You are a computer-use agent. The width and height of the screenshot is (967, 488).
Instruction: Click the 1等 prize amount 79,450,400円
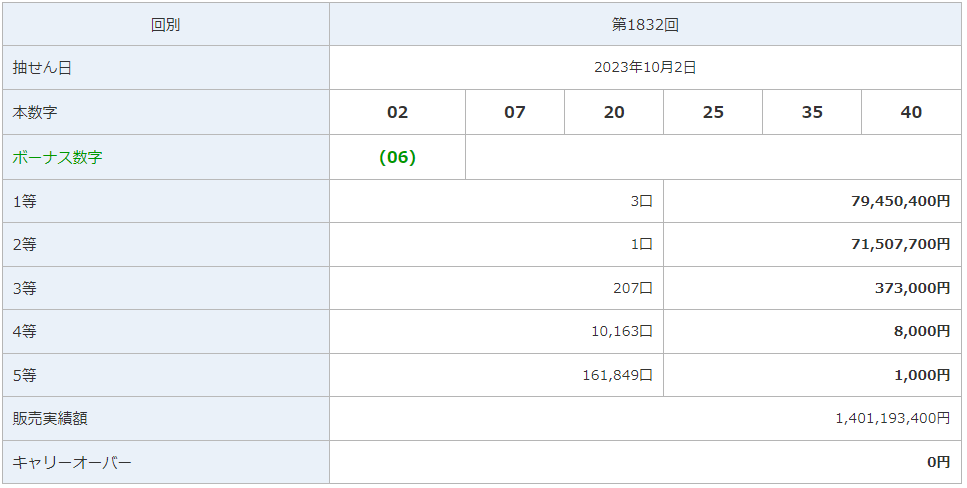[x=900, y=201]
